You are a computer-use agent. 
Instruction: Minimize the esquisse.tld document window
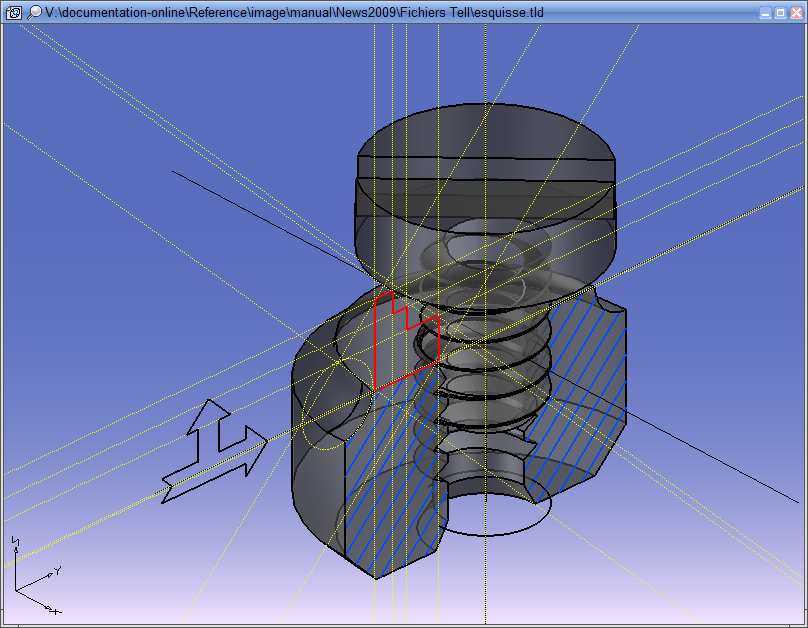click(765, 13)
